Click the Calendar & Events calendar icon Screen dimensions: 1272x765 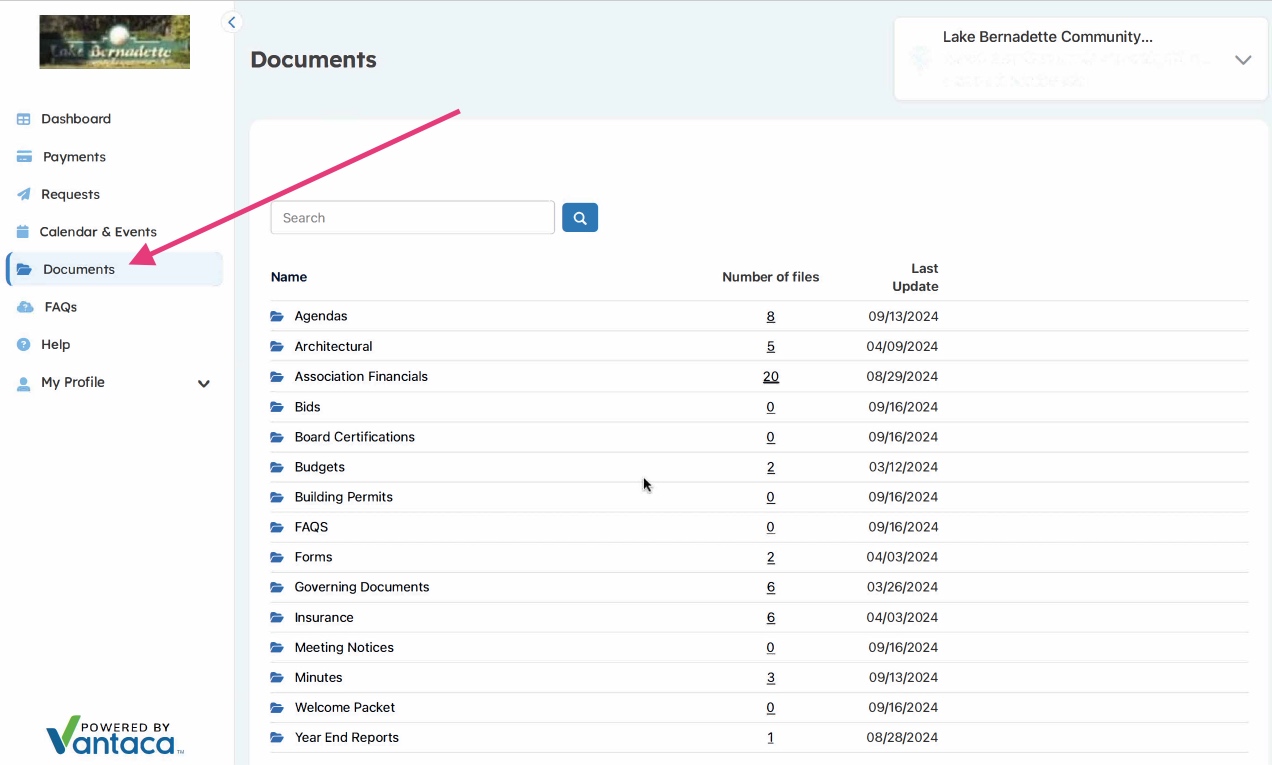(x=24, y=232)
